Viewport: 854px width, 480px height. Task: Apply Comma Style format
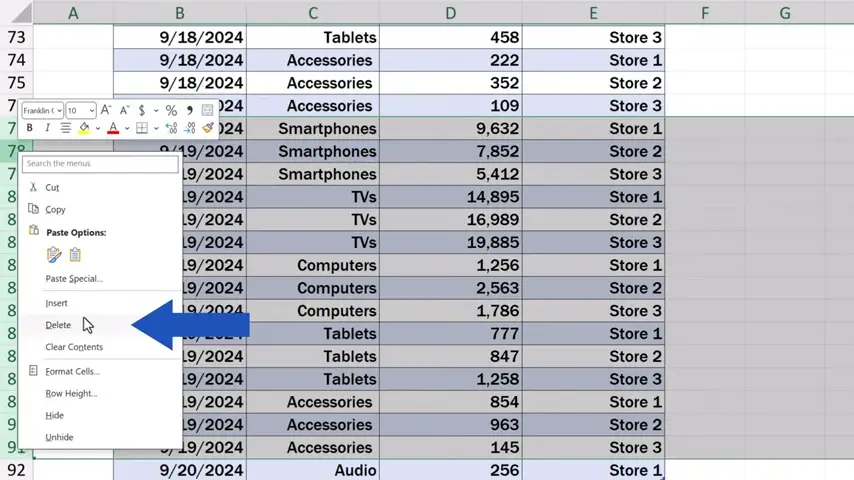pyautogui.click(x=189, y=110)
